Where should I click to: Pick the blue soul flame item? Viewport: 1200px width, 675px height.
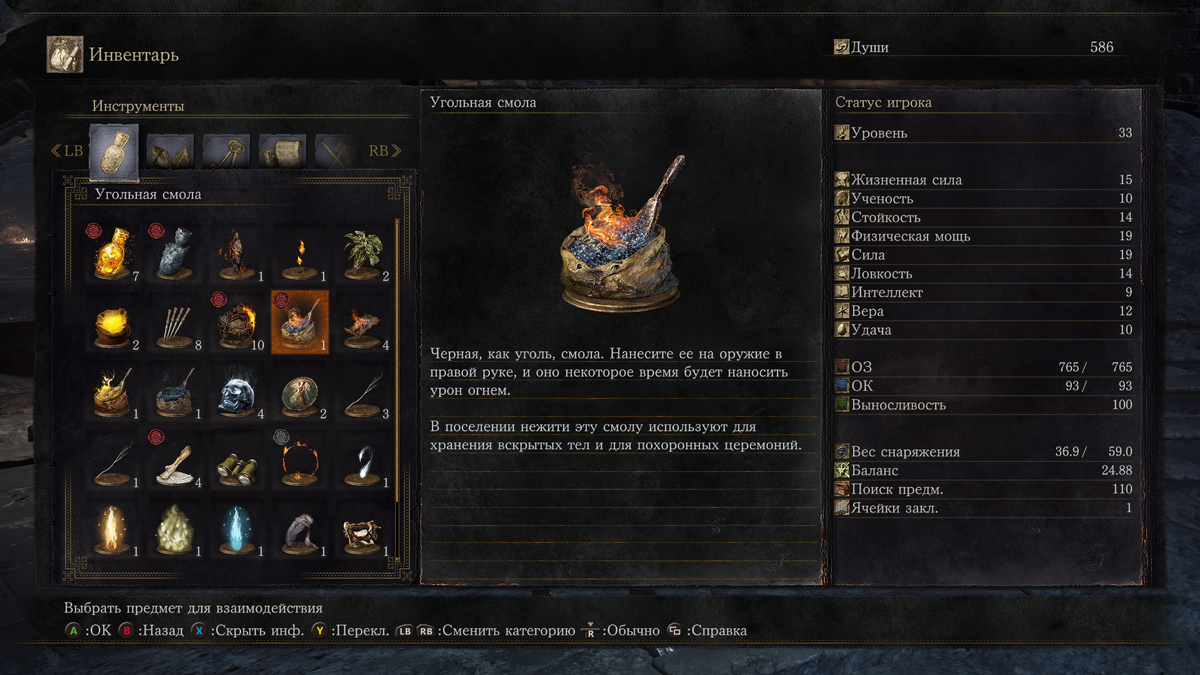(237, 530)
